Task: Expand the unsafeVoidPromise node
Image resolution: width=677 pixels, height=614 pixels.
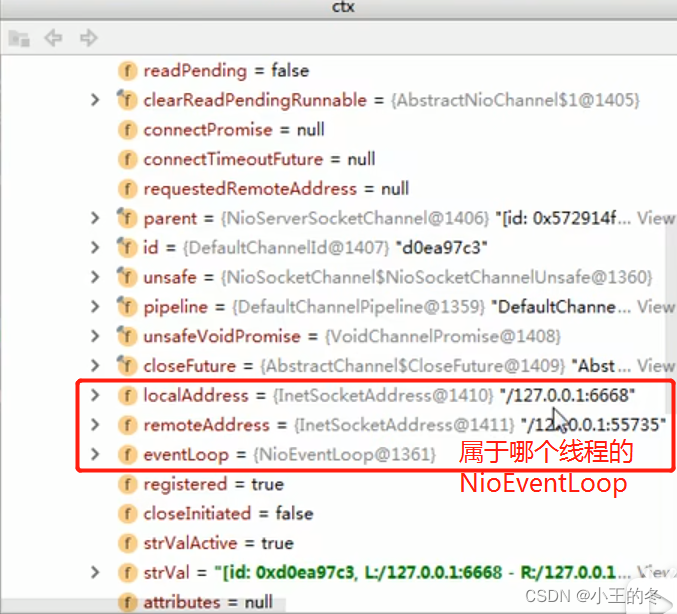Action: (x=95, y=336)
